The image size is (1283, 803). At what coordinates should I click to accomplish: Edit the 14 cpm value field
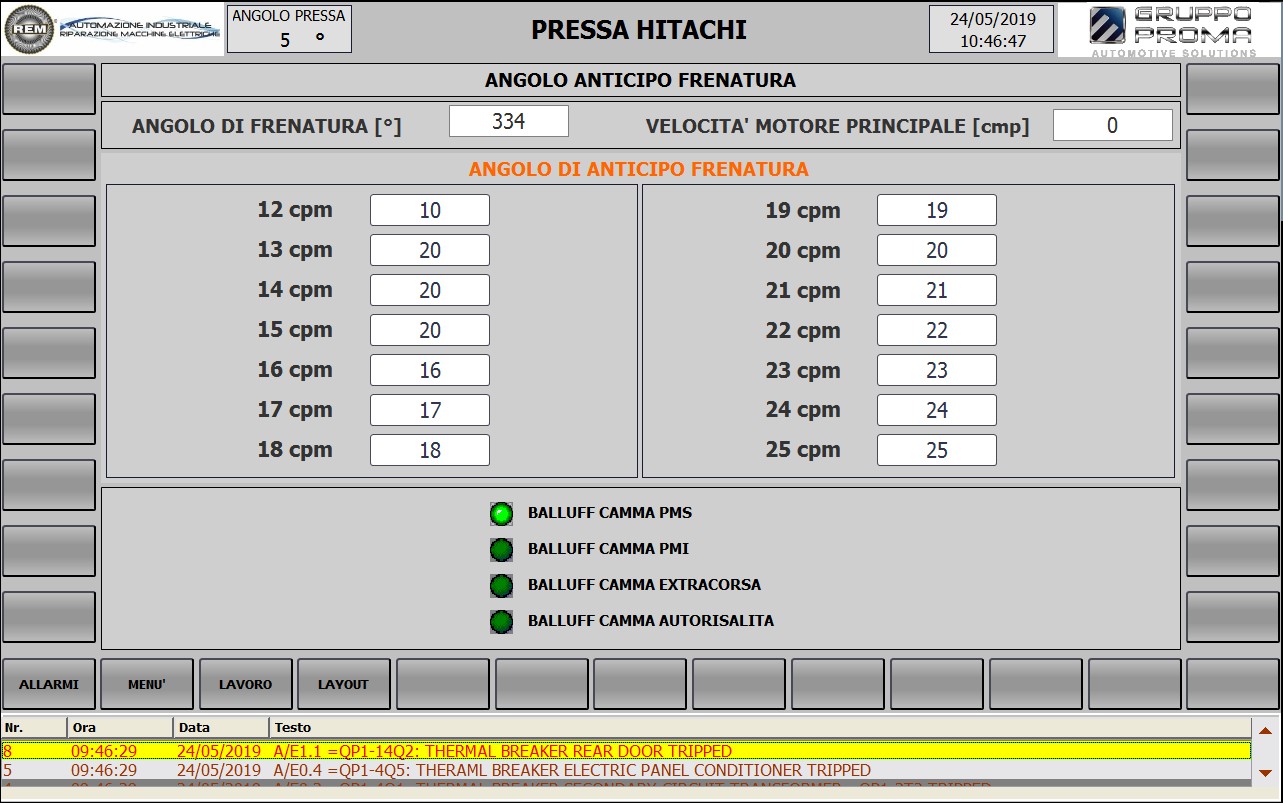coord(430,290)
